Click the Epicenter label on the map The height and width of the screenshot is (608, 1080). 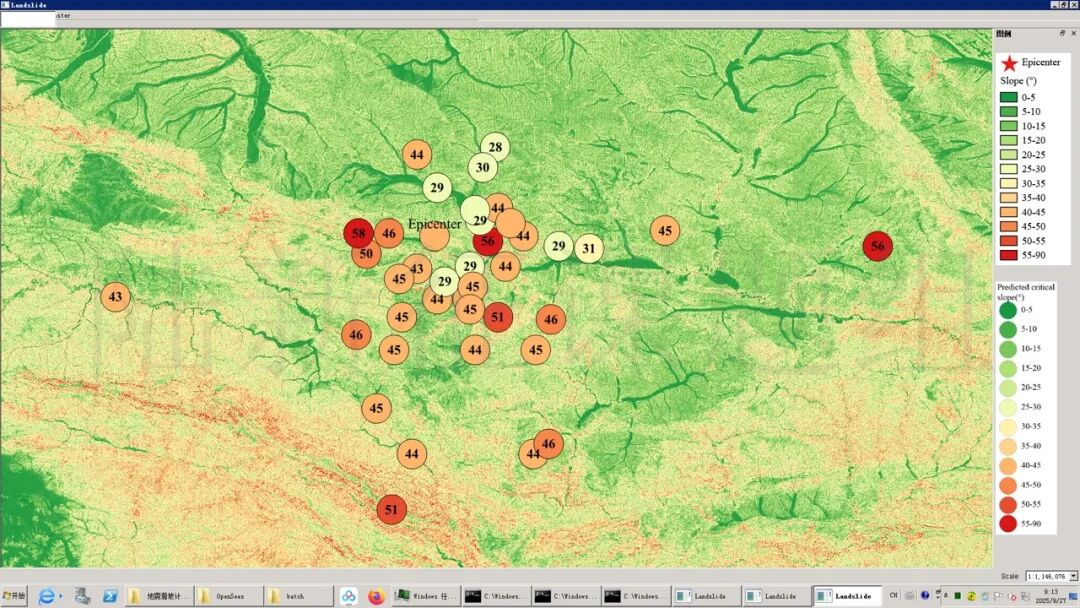pos(434,224)
